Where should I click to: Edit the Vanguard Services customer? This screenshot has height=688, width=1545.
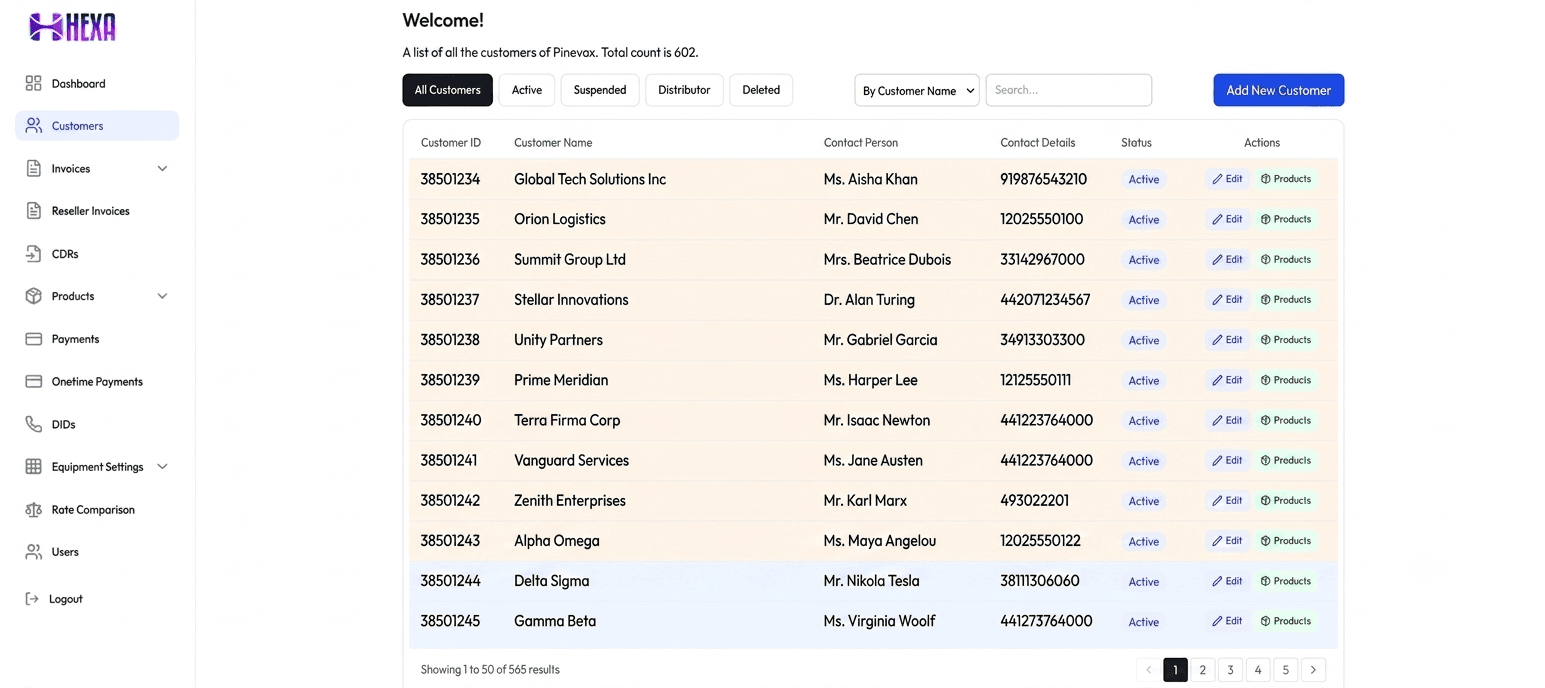(1227, 460)
